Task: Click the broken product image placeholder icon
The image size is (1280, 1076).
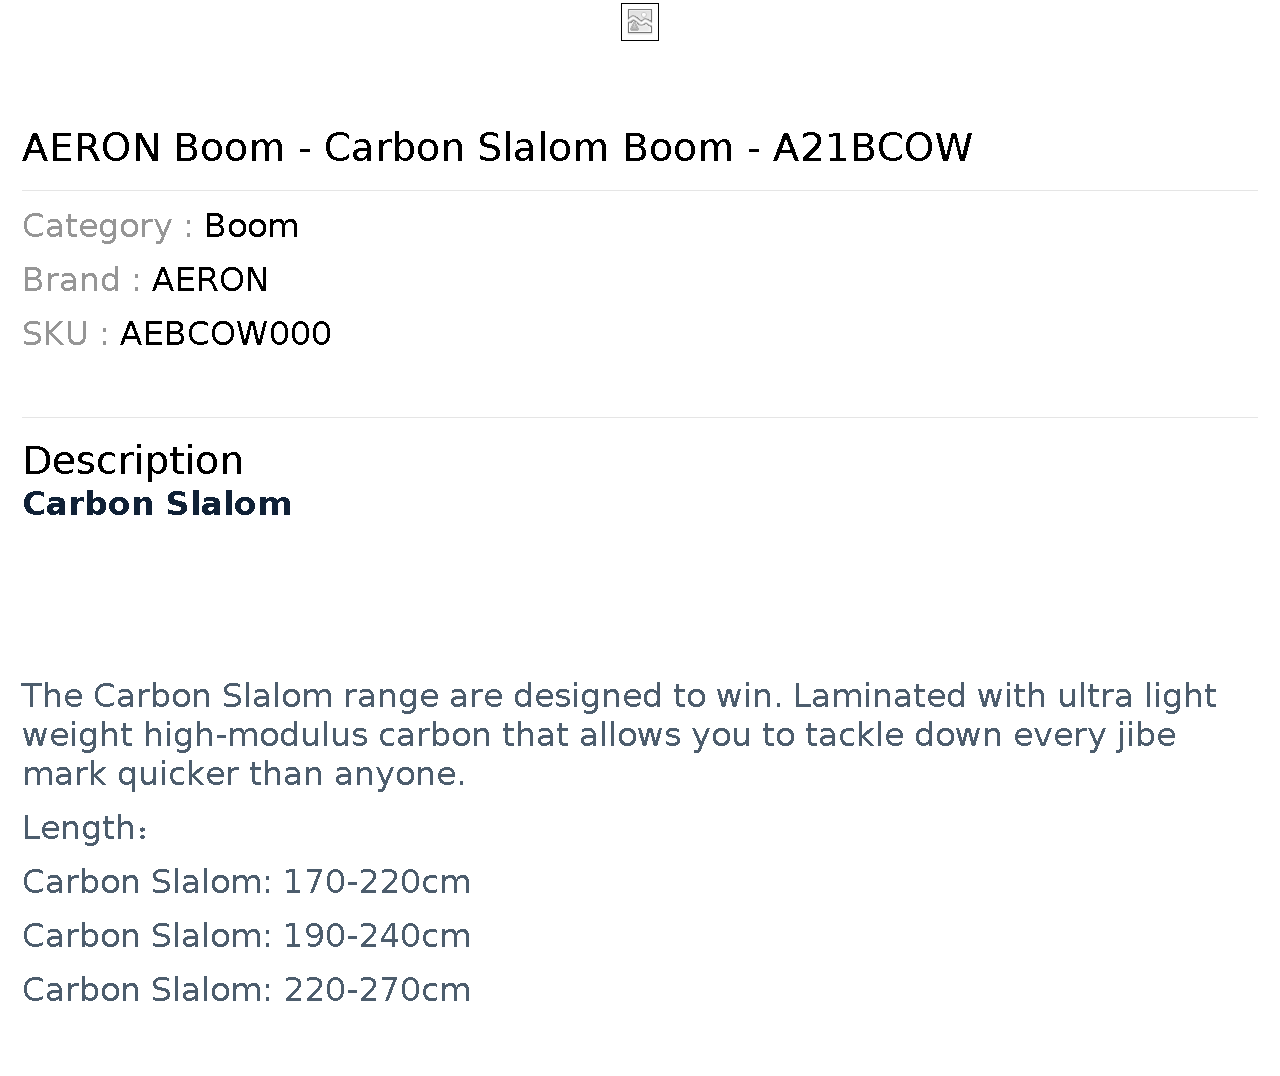Action: 640,22
